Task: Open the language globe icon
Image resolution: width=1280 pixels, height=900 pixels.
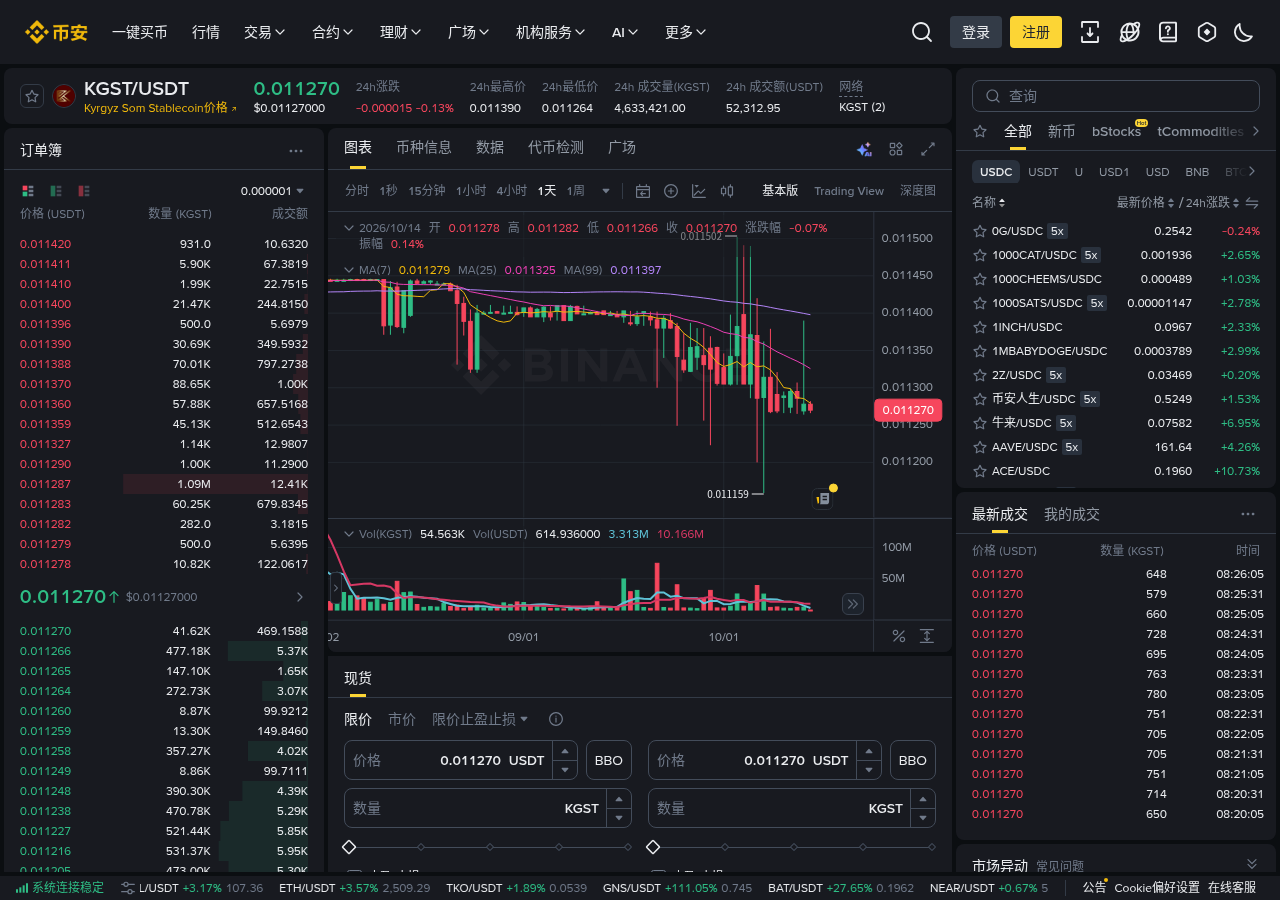Action: 1130,32
